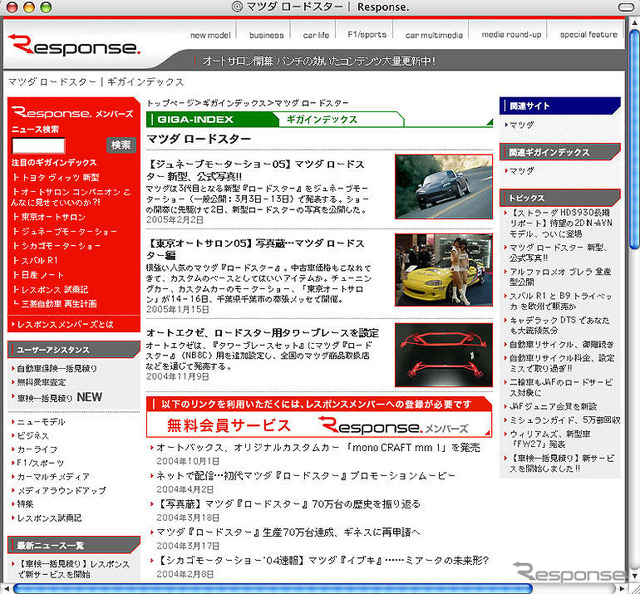Open F1/スポーツ category link
Screen dimensions: 640x594
click(38, 463)
